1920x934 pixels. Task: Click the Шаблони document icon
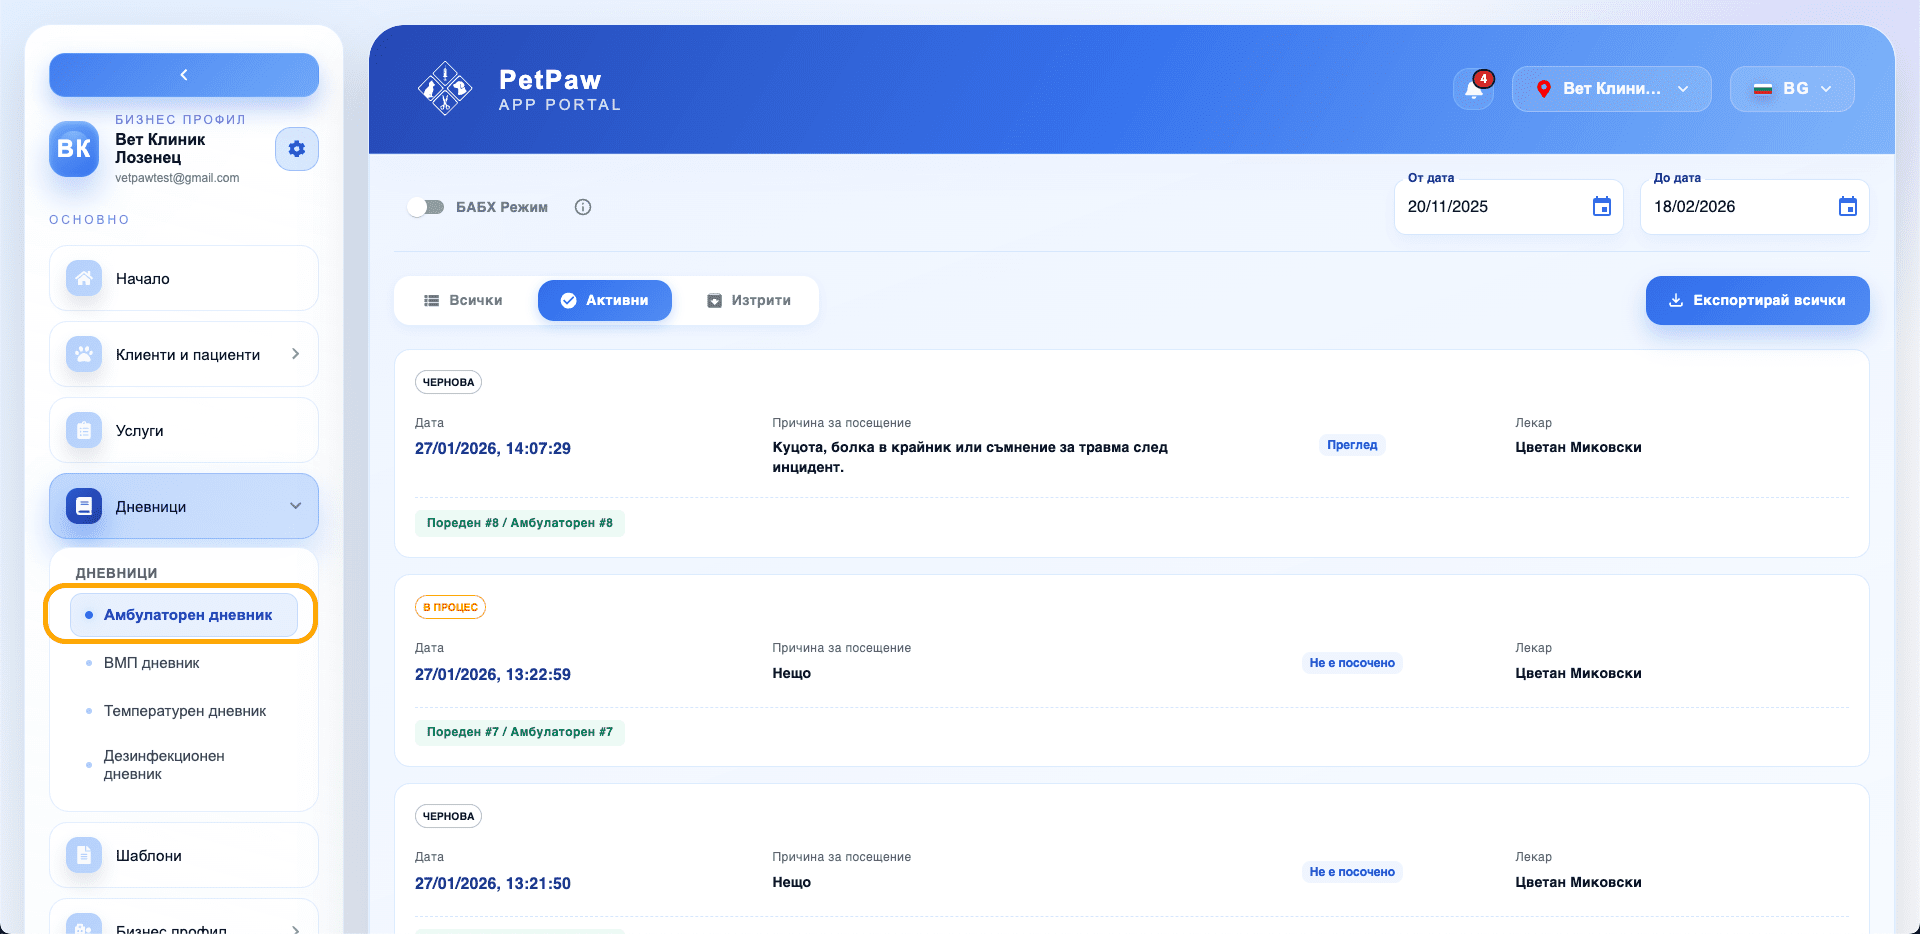pos(84,855)
